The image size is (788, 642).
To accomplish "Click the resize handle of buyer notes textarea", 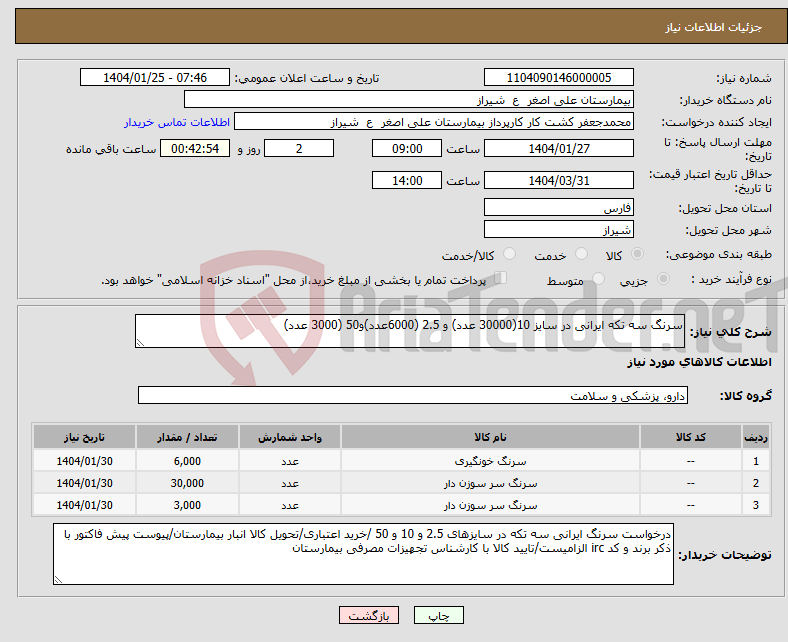I will pyautogui.click(x=58, y=580).
